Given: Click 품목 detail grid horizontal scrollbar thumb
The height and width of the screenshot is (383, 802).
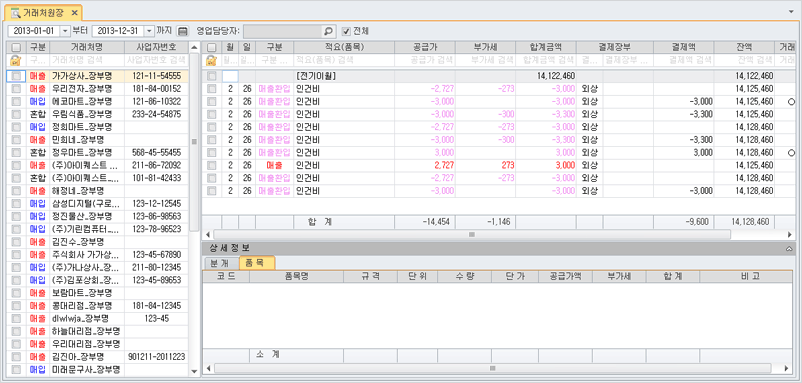Looking at the screenshot, I should (493, 368).
